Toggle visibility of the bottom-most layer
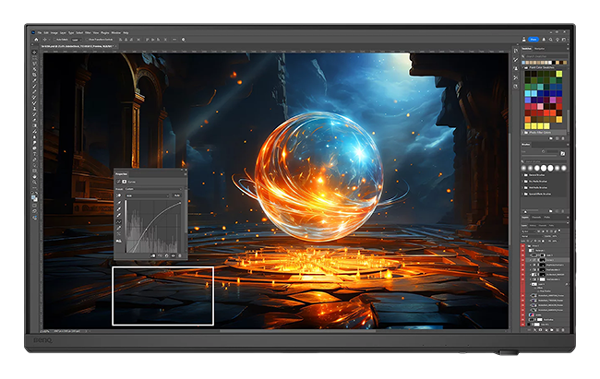The height and width of the screenshot is (379, 600). point(523,325)
